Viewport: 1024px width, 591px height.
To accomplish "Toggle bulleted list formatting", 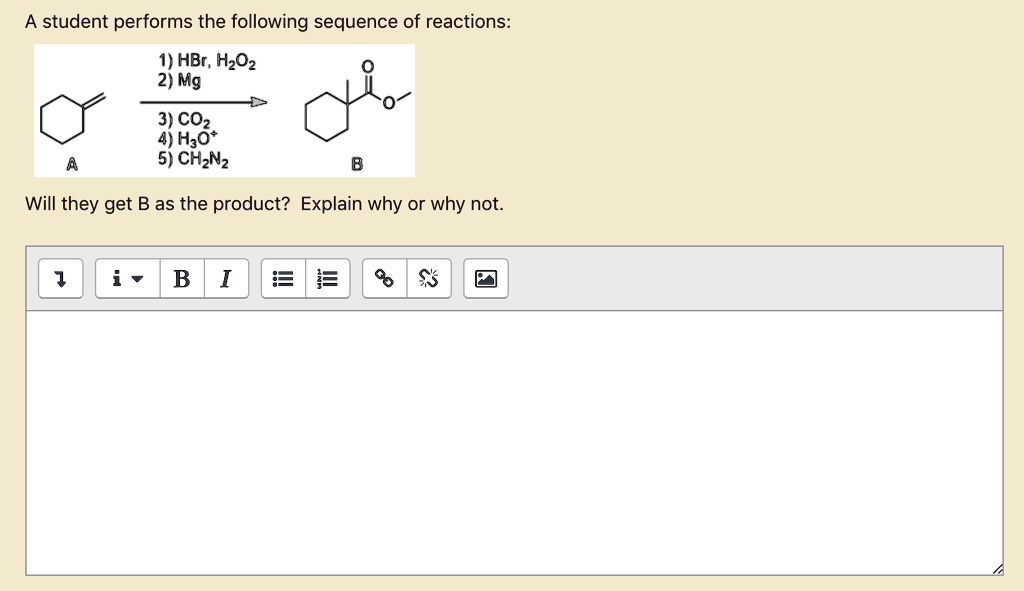I will pyautogui.click(x=282, y=278).
